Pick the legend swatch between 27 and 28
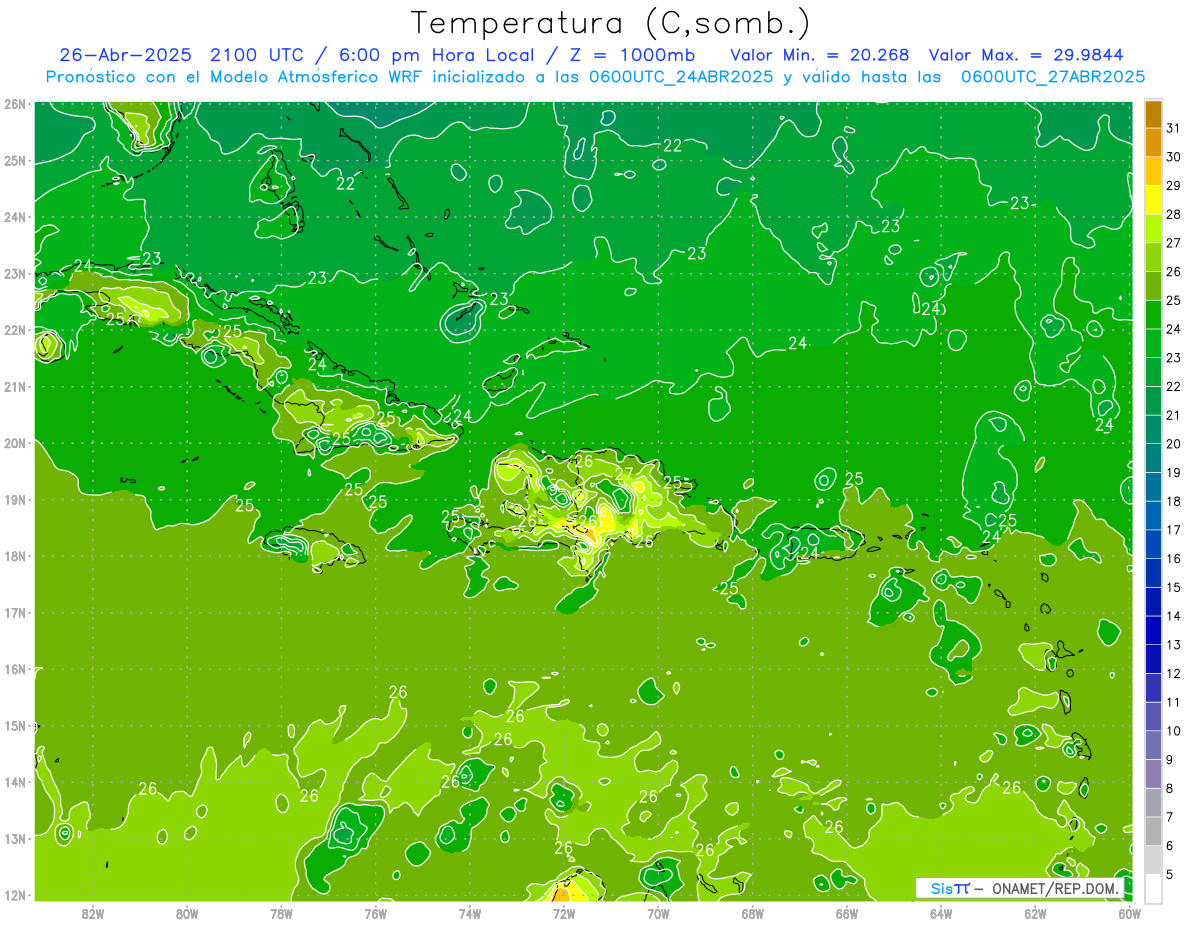1200x927 pixels. pyautogui.click(x=1153, y=228)
